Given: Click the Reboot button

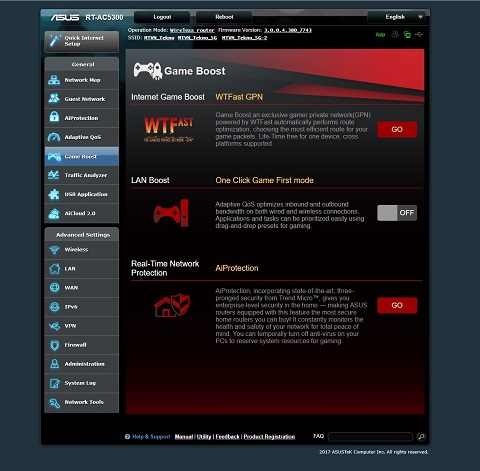Looking at the screenshot, I should point(224,17).
